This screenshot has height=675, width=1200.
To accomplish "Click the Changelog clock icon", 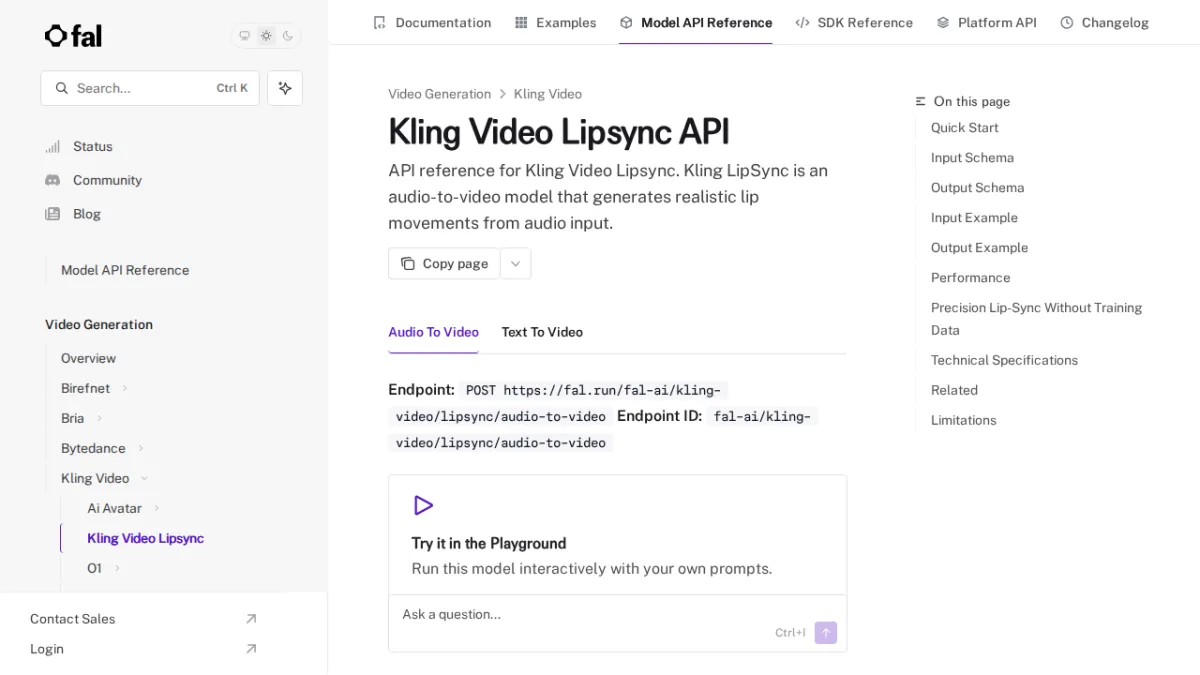I will (x=1067, y=22).
